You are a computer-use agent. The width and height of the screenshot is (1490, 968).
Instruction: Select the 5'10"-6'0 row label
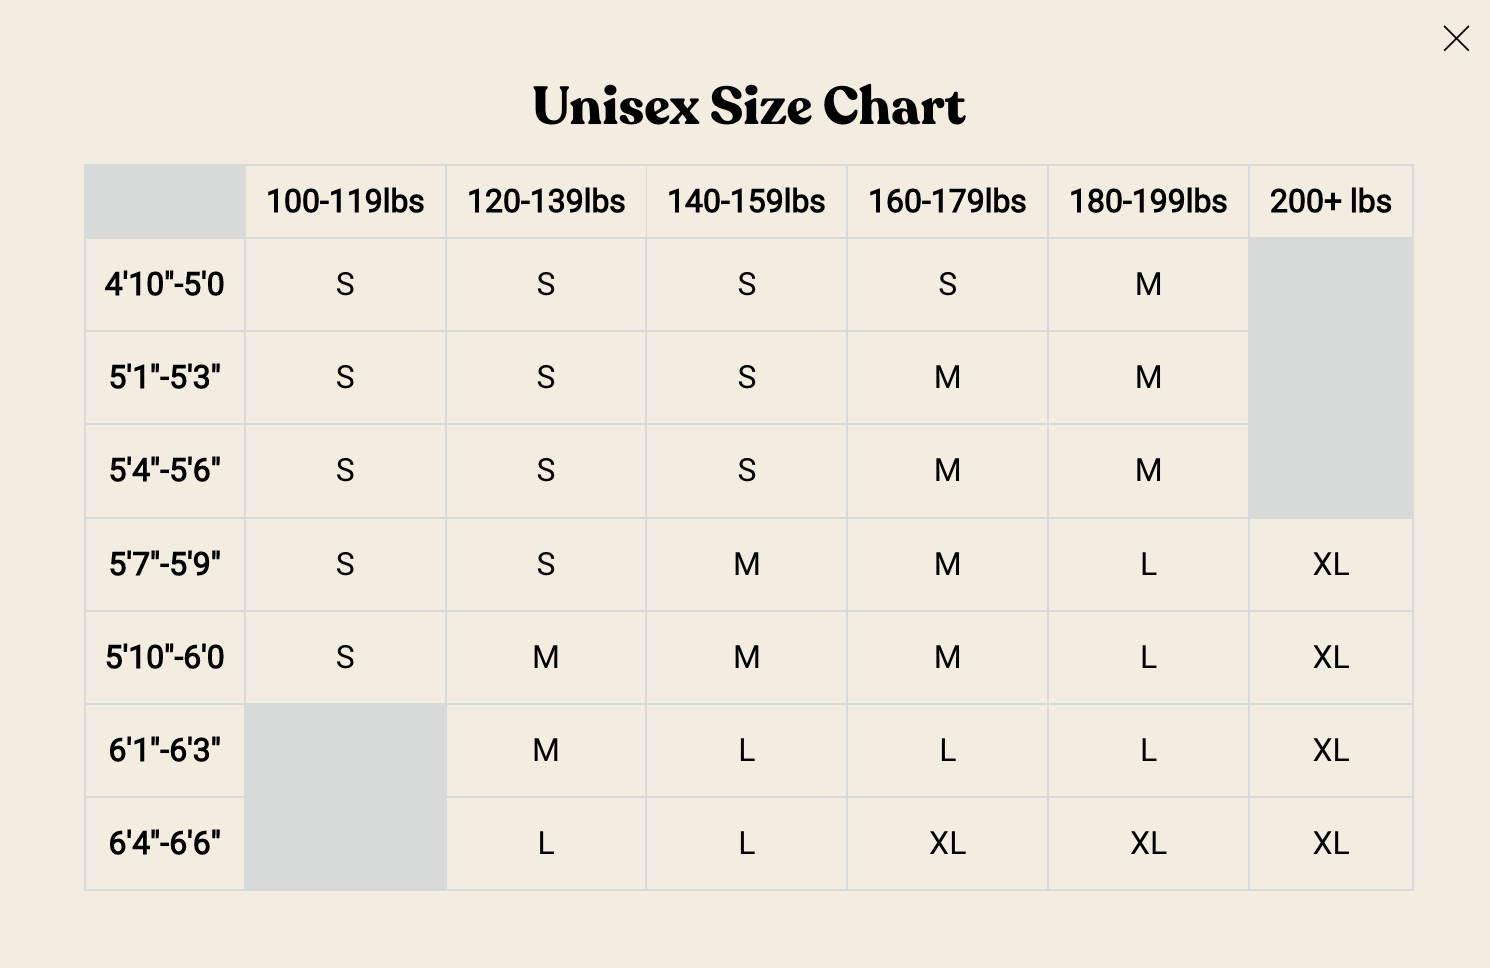[x=165, y=658]
